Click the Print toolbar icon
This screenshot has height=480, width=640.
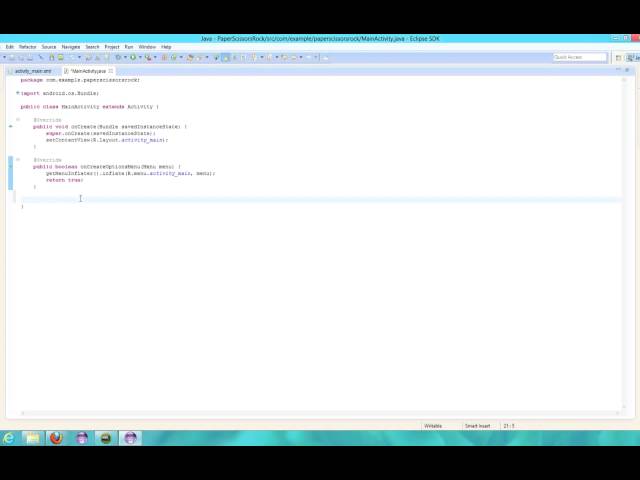tap(29, 58)
